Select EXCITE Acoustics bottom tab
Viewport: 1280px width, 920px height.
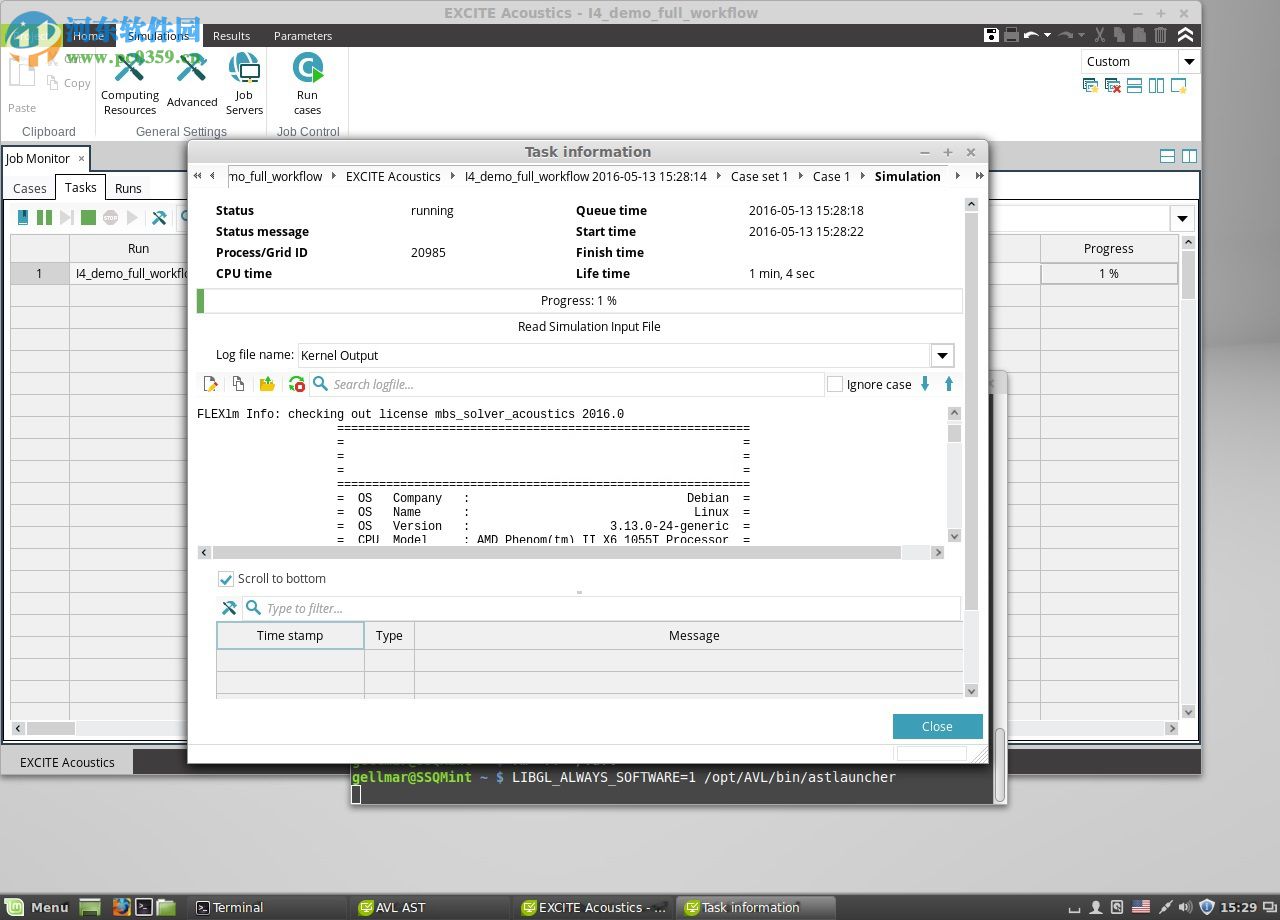click(67, 762)
